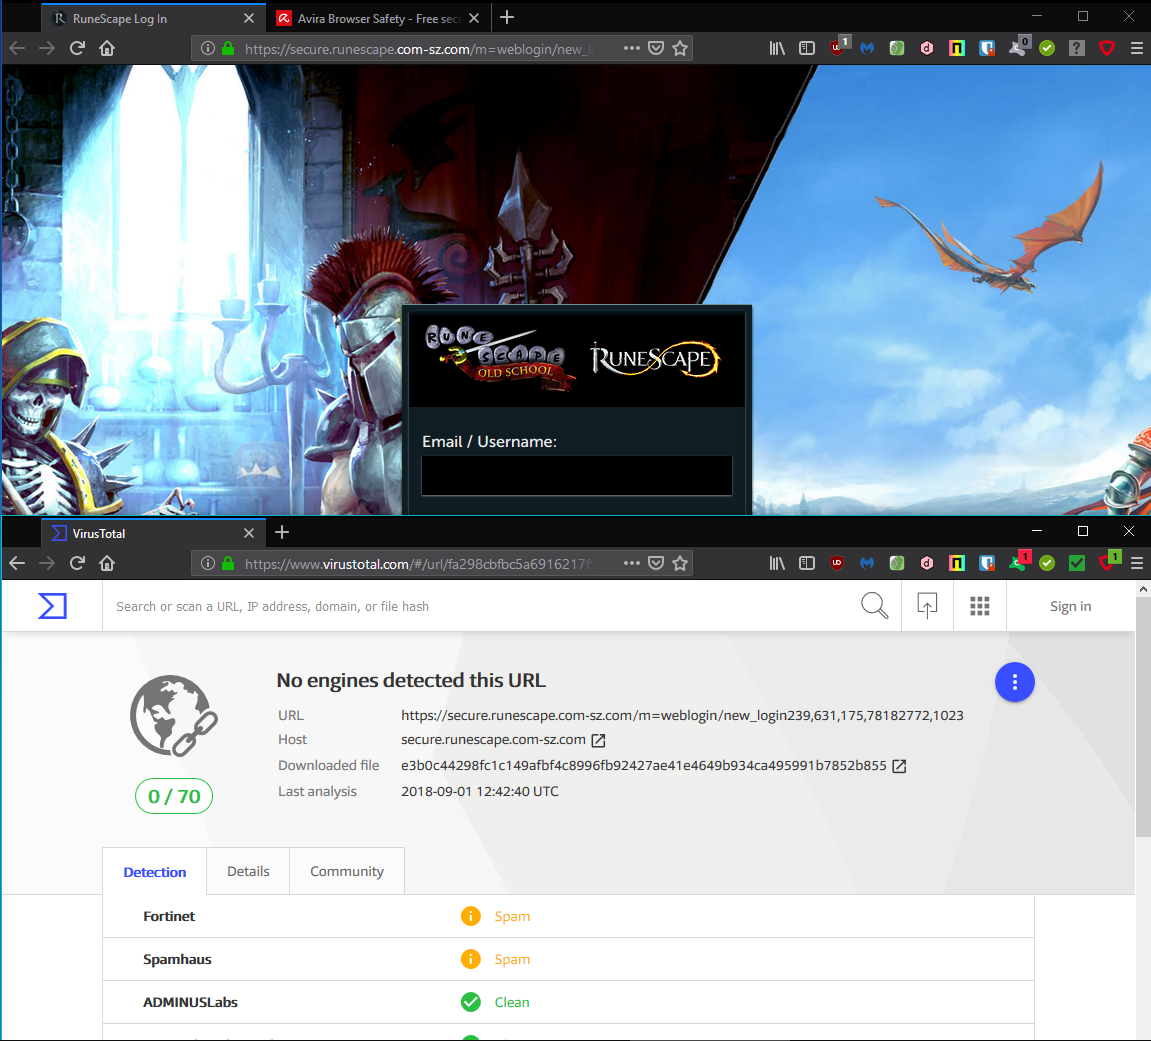1151x1041 pixels.
Task: Select the Detection tab
Action: (155, 871)
